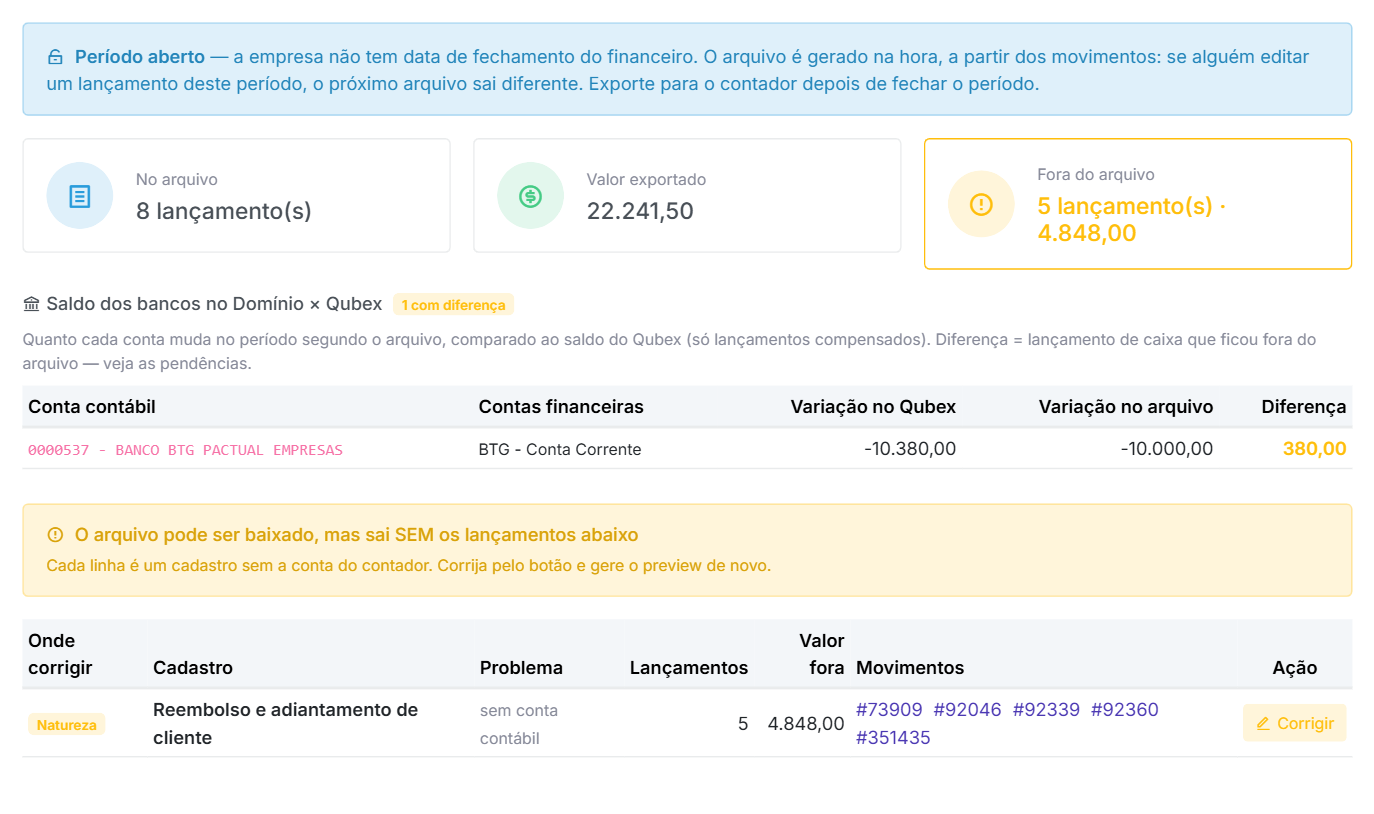This screenshot has height=814, width=1374.
Task: Click 'Diferença' column header
Action: point(1304,407)
